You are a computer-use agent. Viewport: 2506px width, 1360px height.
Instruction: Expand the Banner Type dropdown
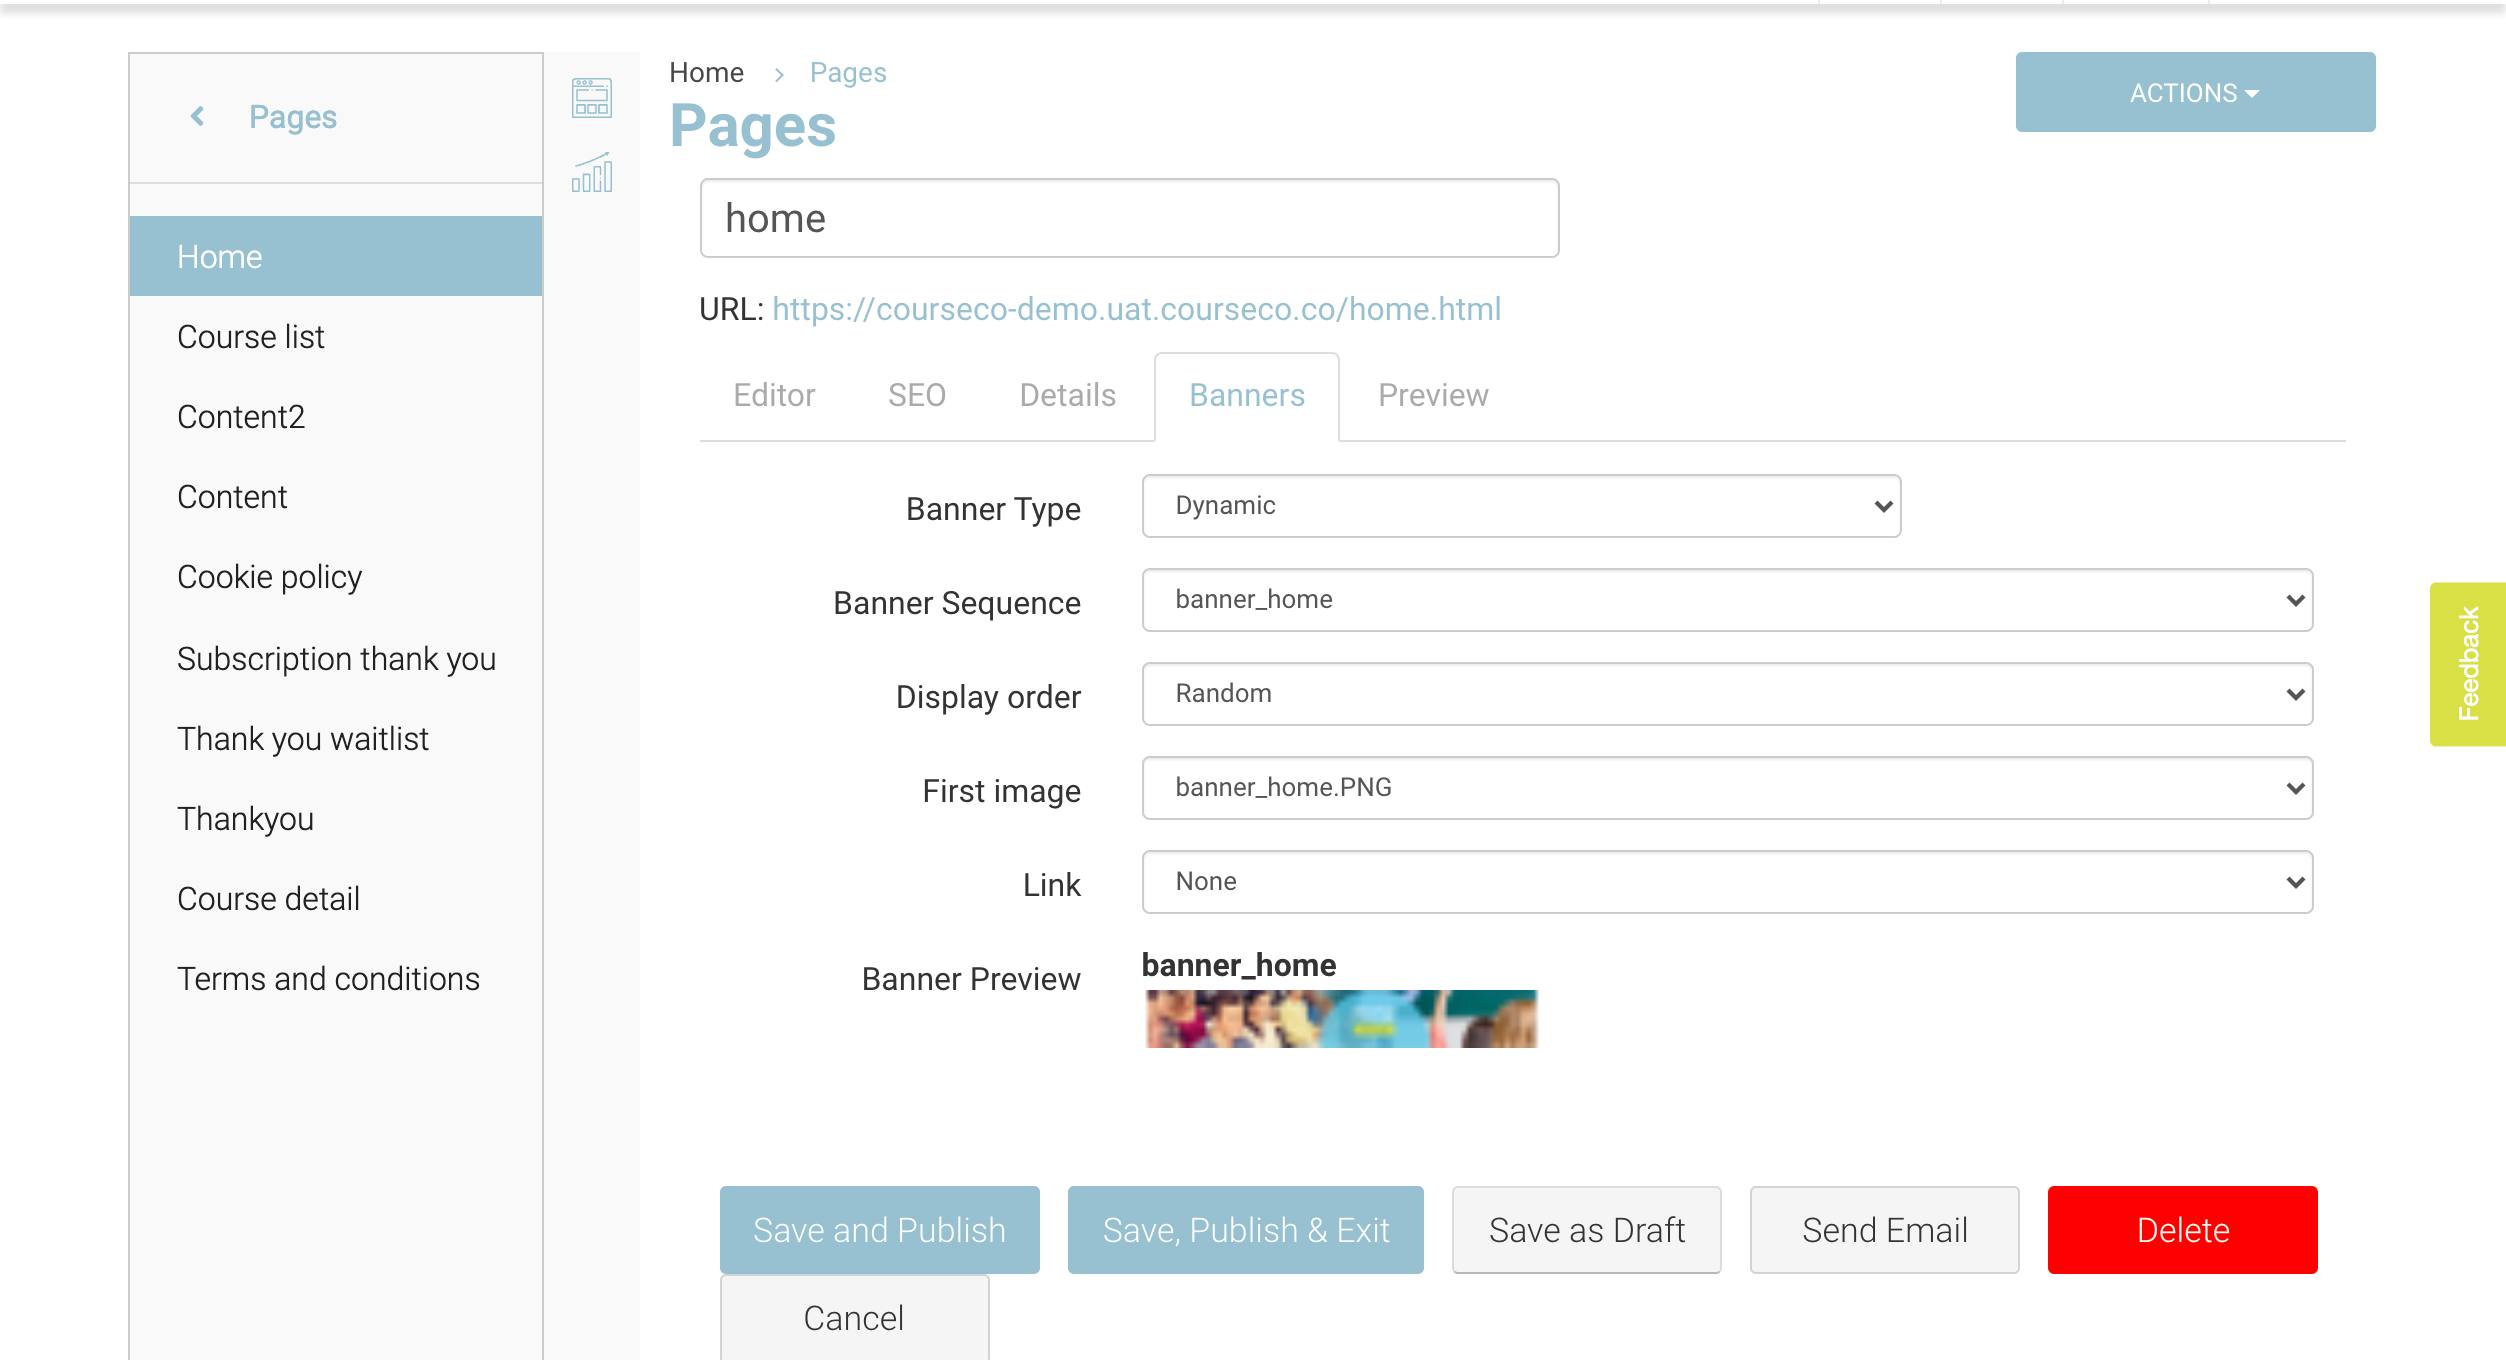click(1520, 506)
